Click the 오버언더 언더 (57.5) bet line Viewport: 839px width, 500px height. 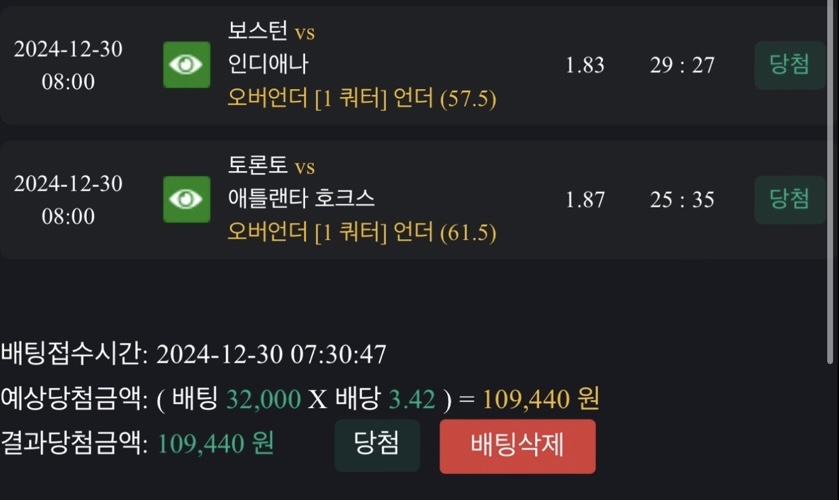click(x=362, y=98)
